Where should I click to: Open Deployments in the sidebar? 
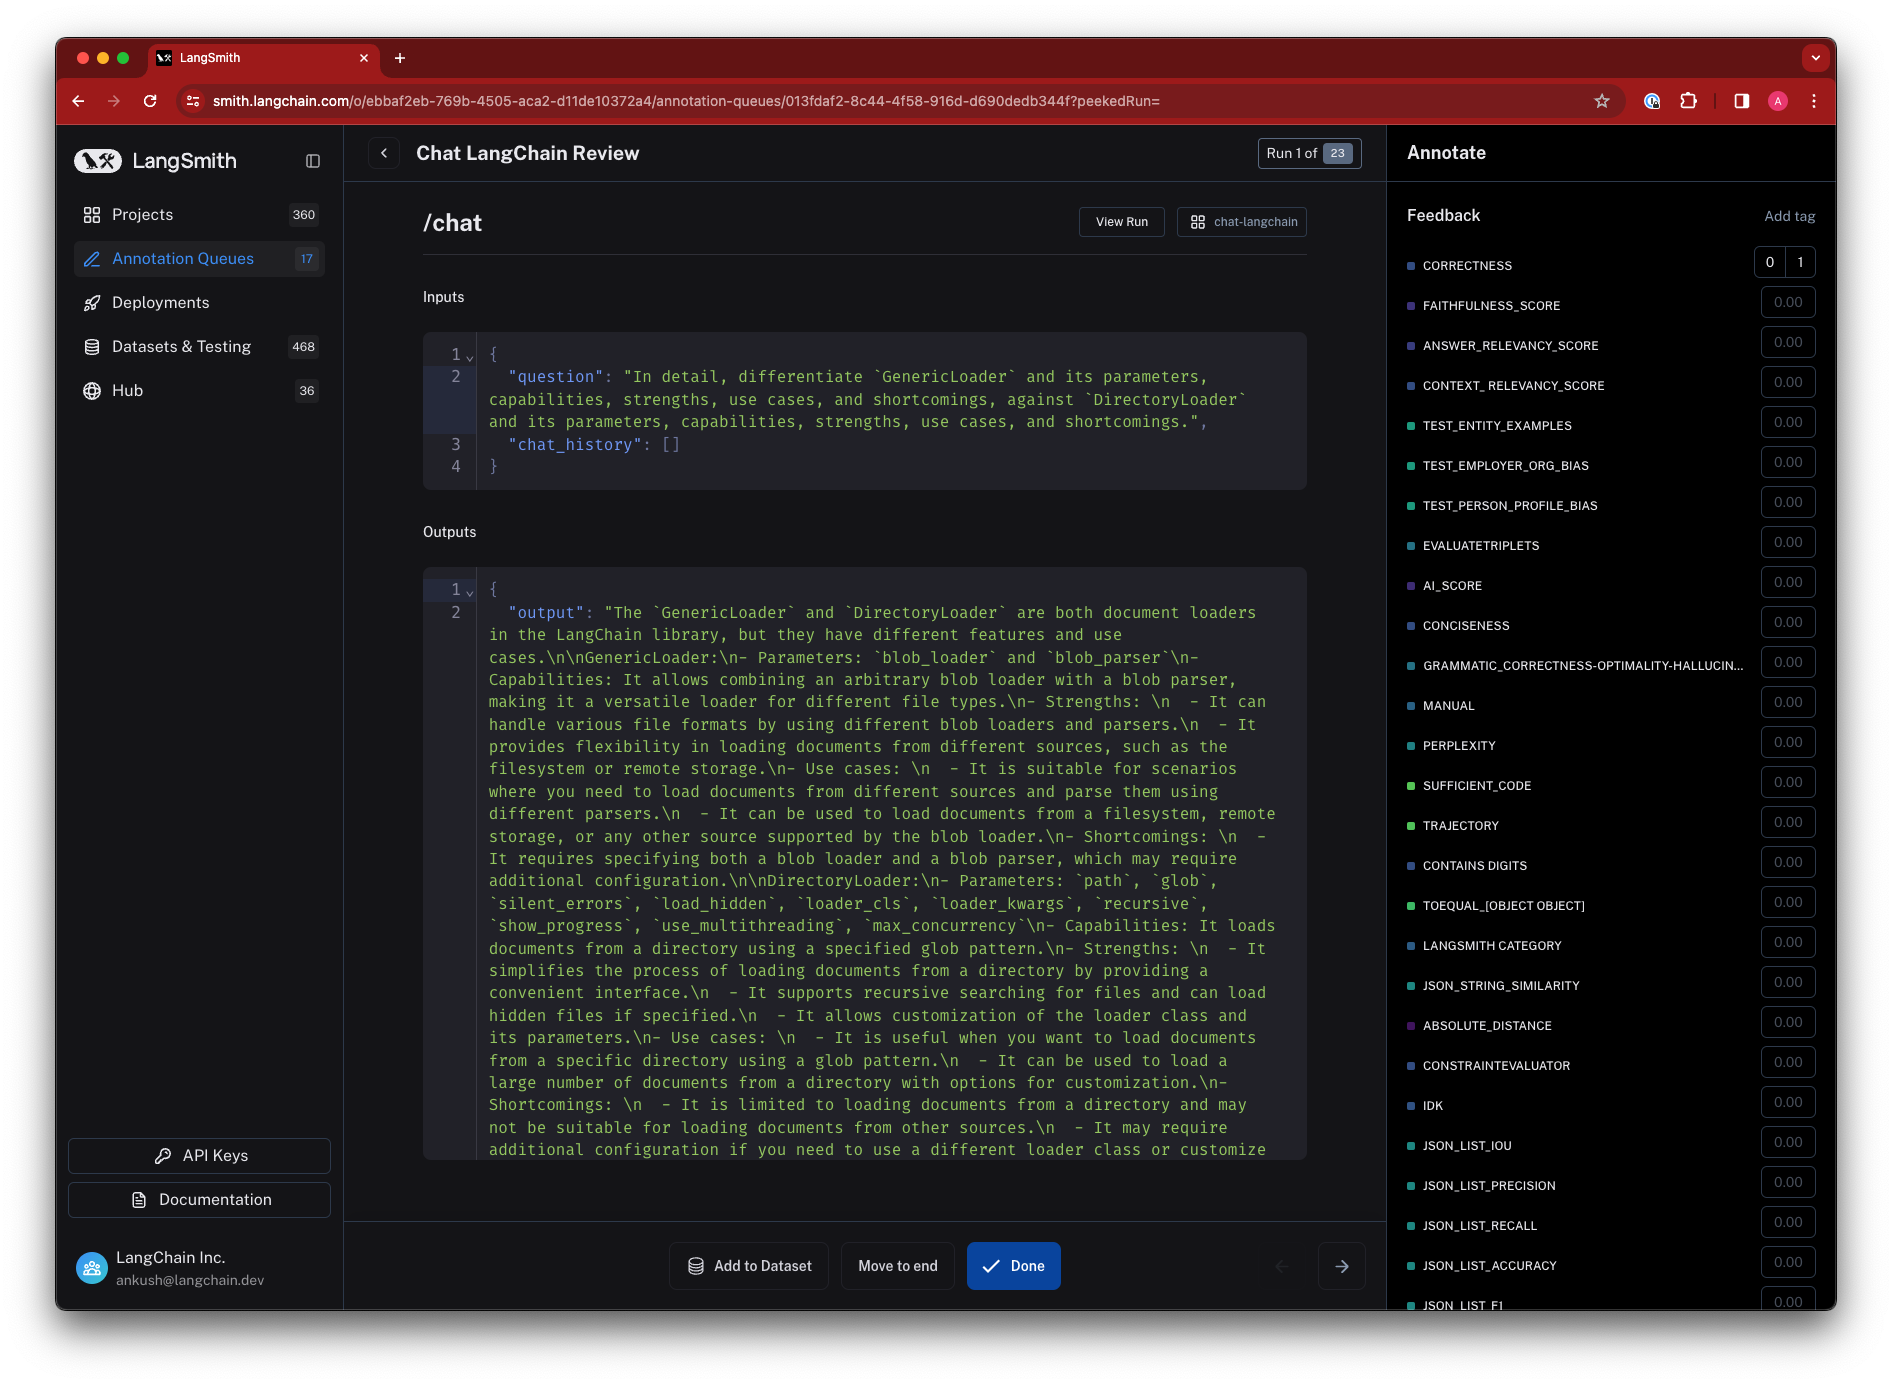point(199,303)
